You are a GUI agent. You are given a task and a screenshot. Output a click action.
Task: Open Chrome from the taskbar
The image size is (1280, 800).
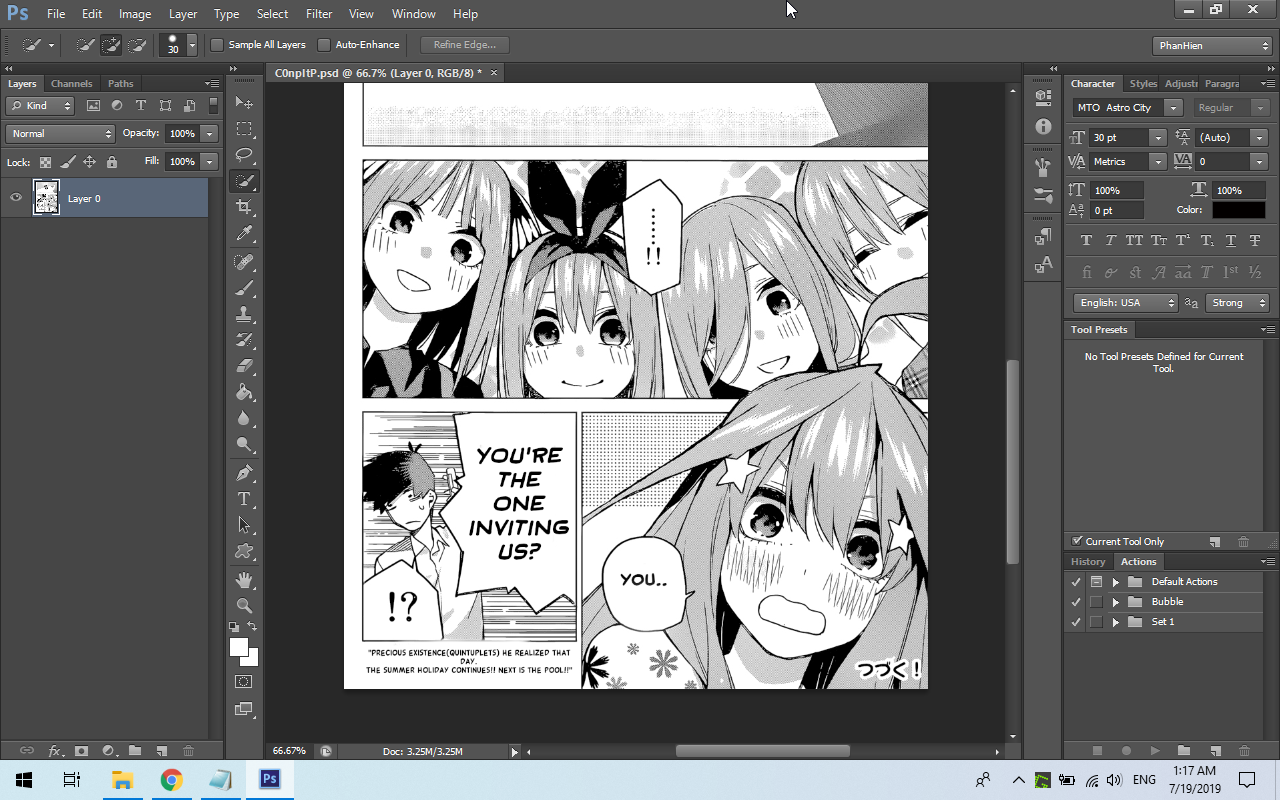pyautogui.click(x=171, y=780)
